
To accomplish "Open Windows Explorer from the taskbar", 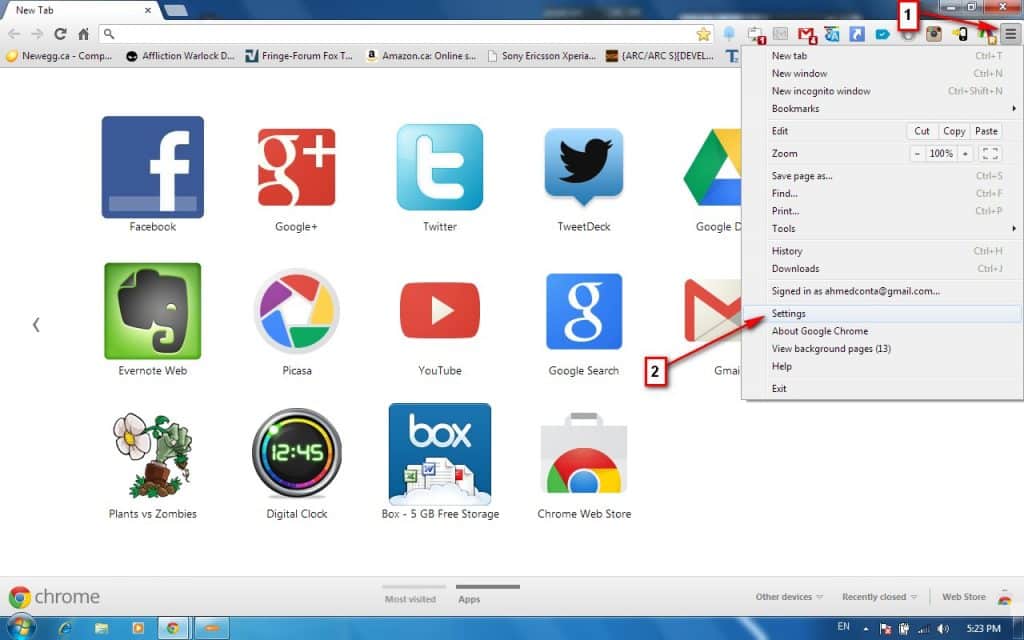I will [101, 628].
